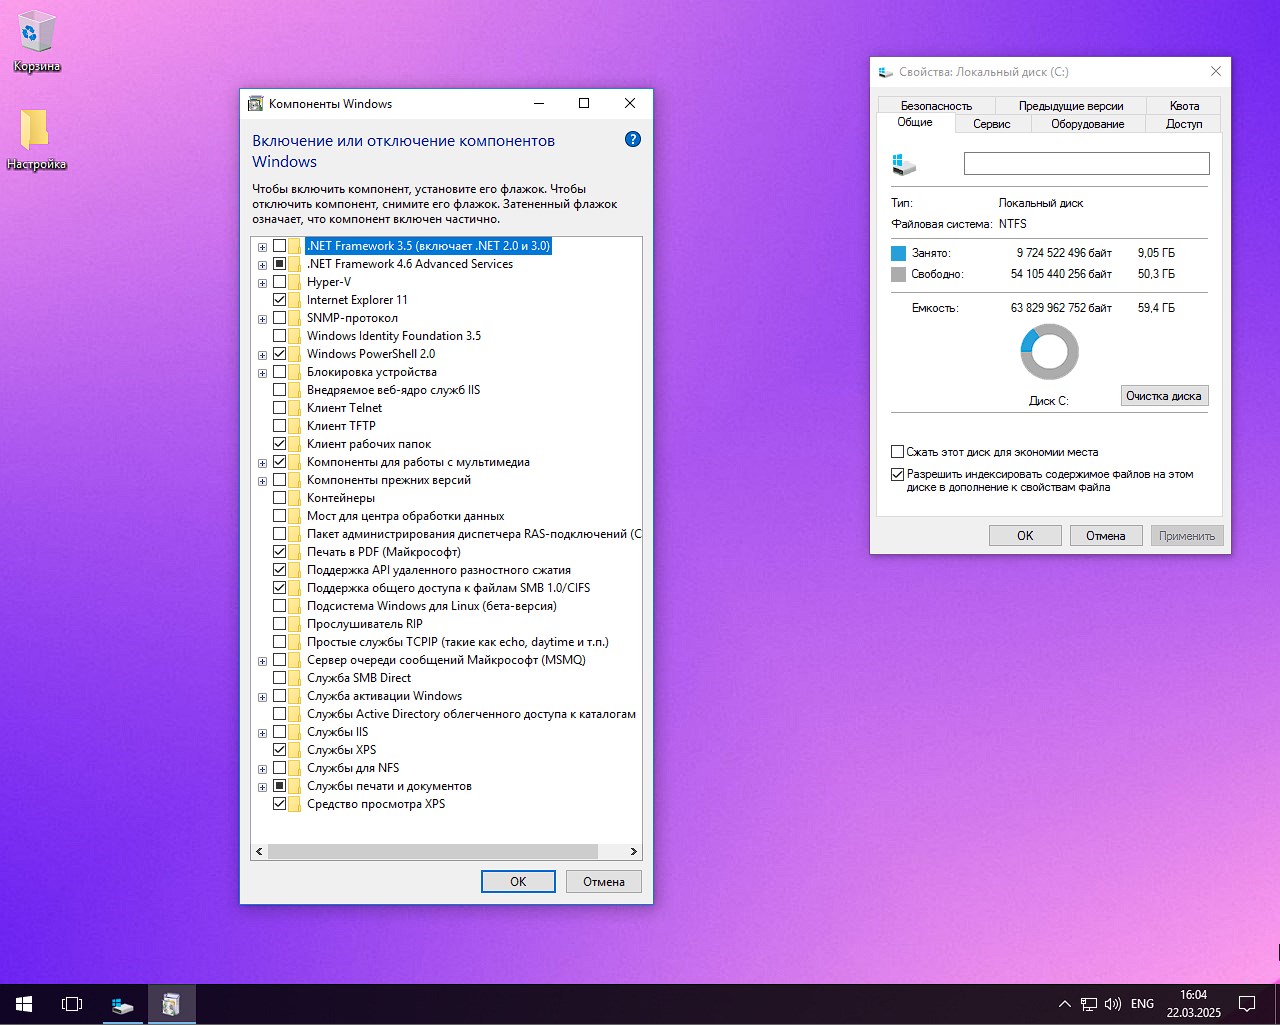Expand the Hyper-V tree node

click(262, 283)
